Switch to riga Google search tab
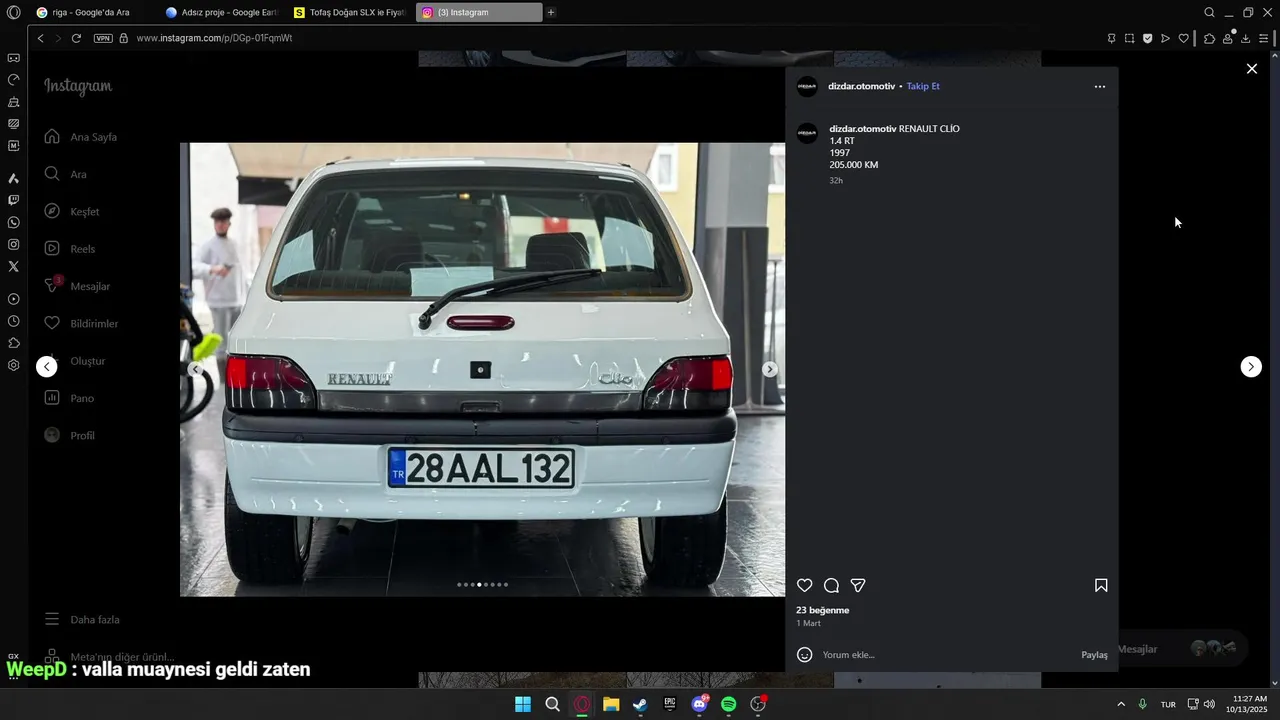The width and height of the screenshot is (1280, 720). click(90, 12)
